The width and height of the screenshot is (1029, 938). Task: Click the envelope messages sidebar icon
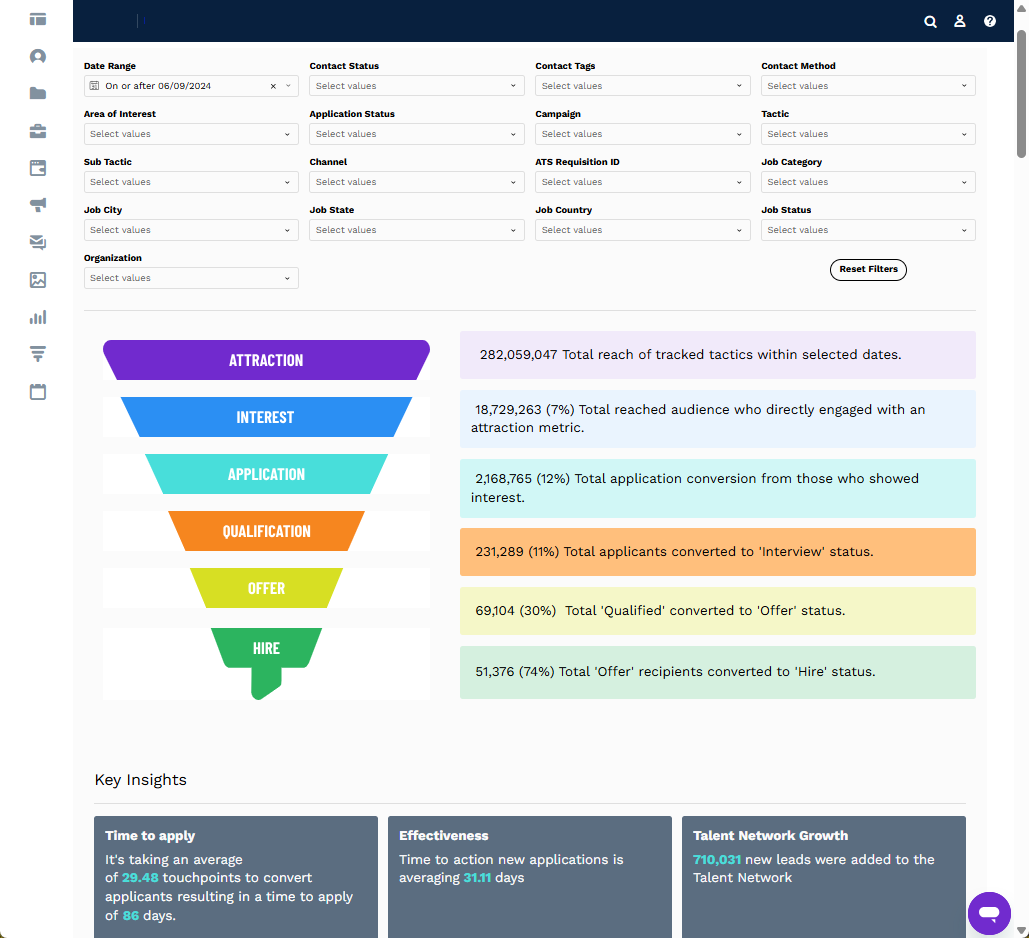(x=38, y=242)
